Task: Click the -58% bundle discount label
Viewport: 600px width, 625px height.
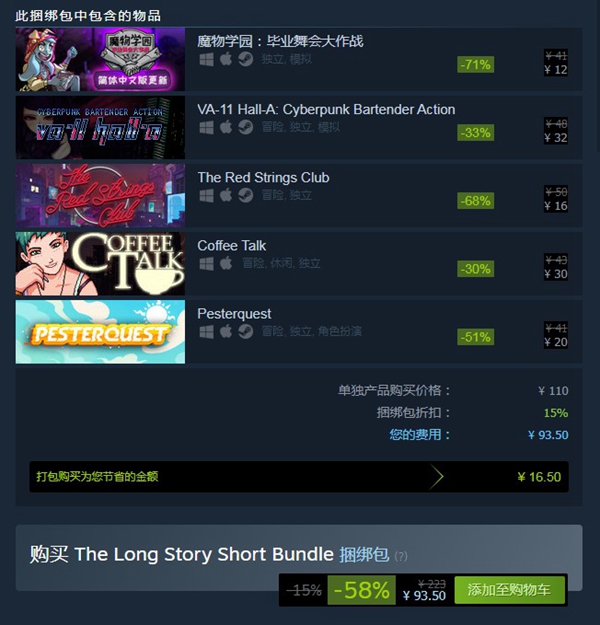Action: [362, 590]
